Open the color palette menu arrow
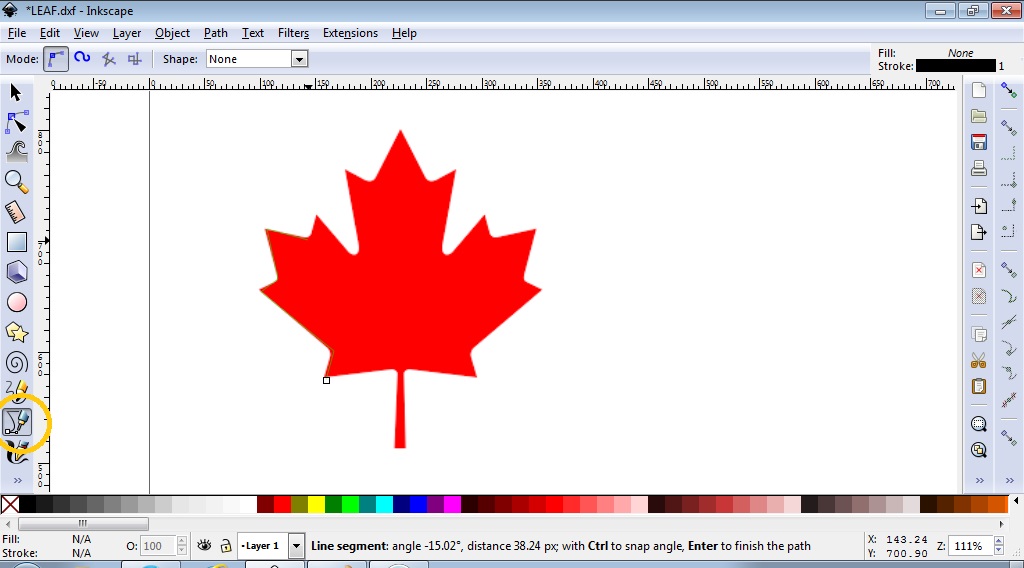Screen dimensions: 1024x568 [x=1016, y=501]
